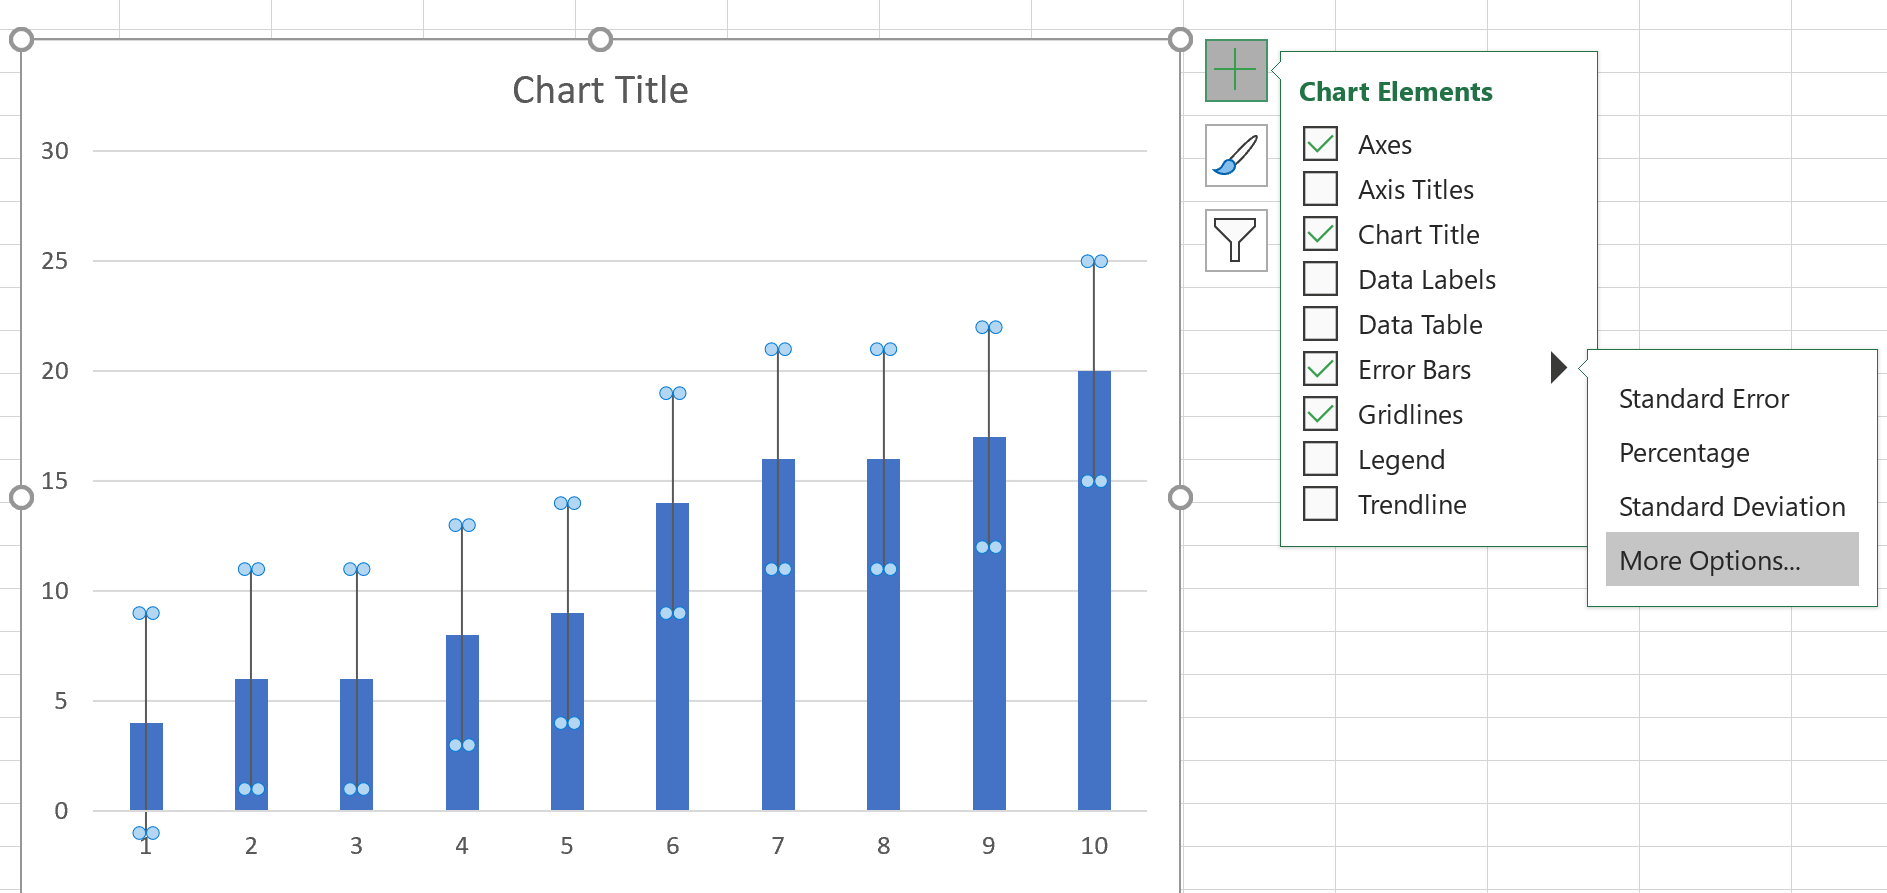Click the green Chart Elements plus button
The image size is (1887, 893).
(x=1236, y=70)
